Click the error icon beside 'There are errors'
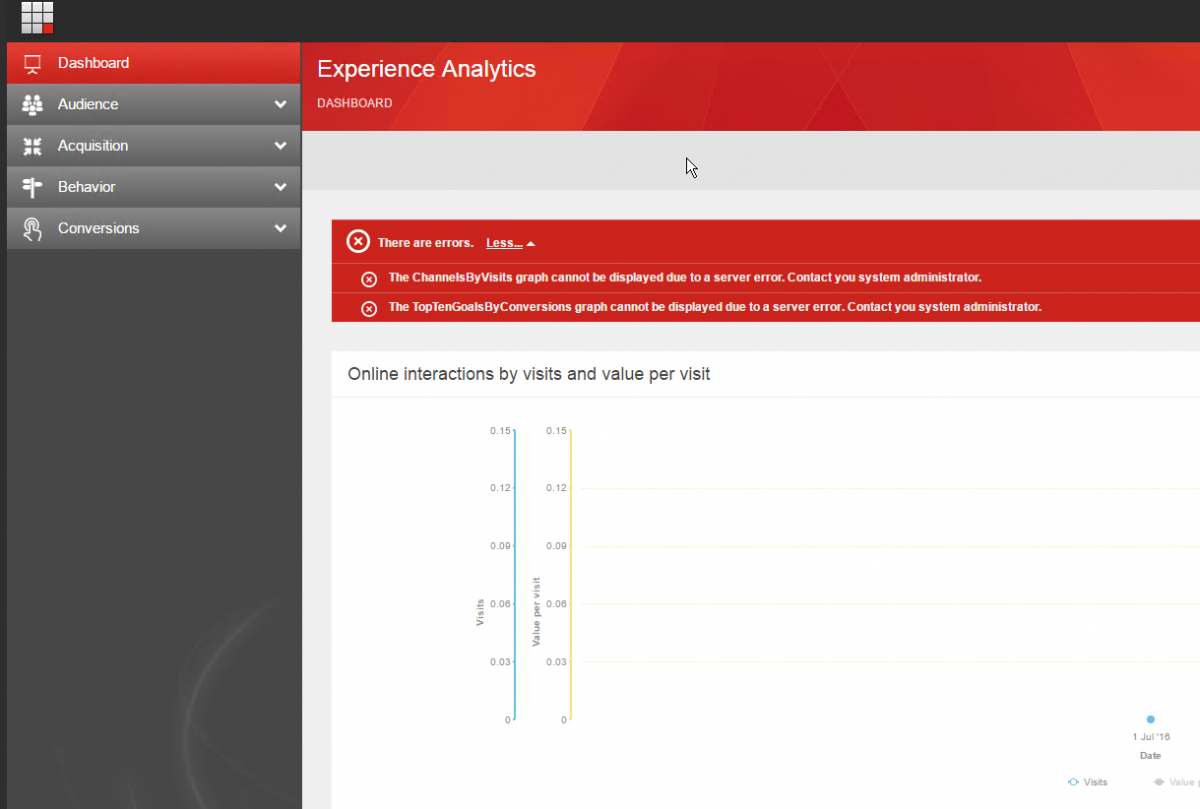Viewport: 1200px width, 809px height. tap(358, 242)
